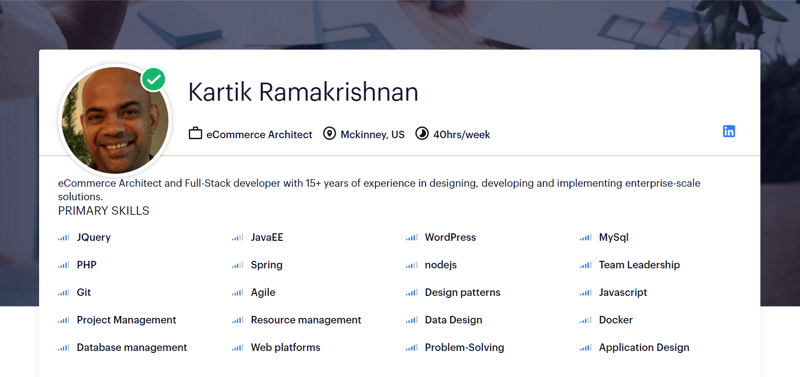This screenshot has height=377, width=800.
Task: Click the skill level bars next to Javascript
Action: pyautogui.click(x=586, y=293)
